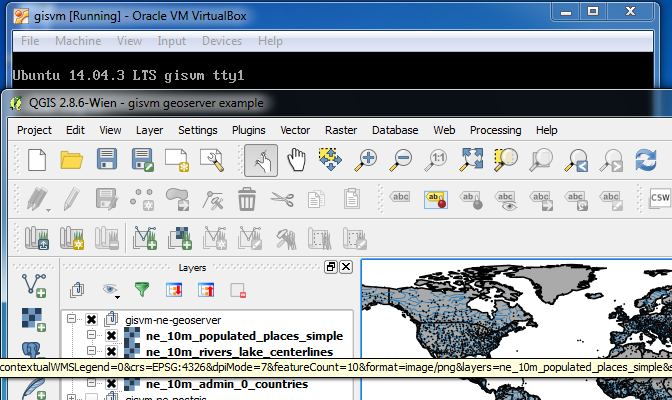Viewport: 672px width, 400px height.
Task: Collapse ne_10m_rivers_lake_centerlines layer node
Action: click(91, 350)
